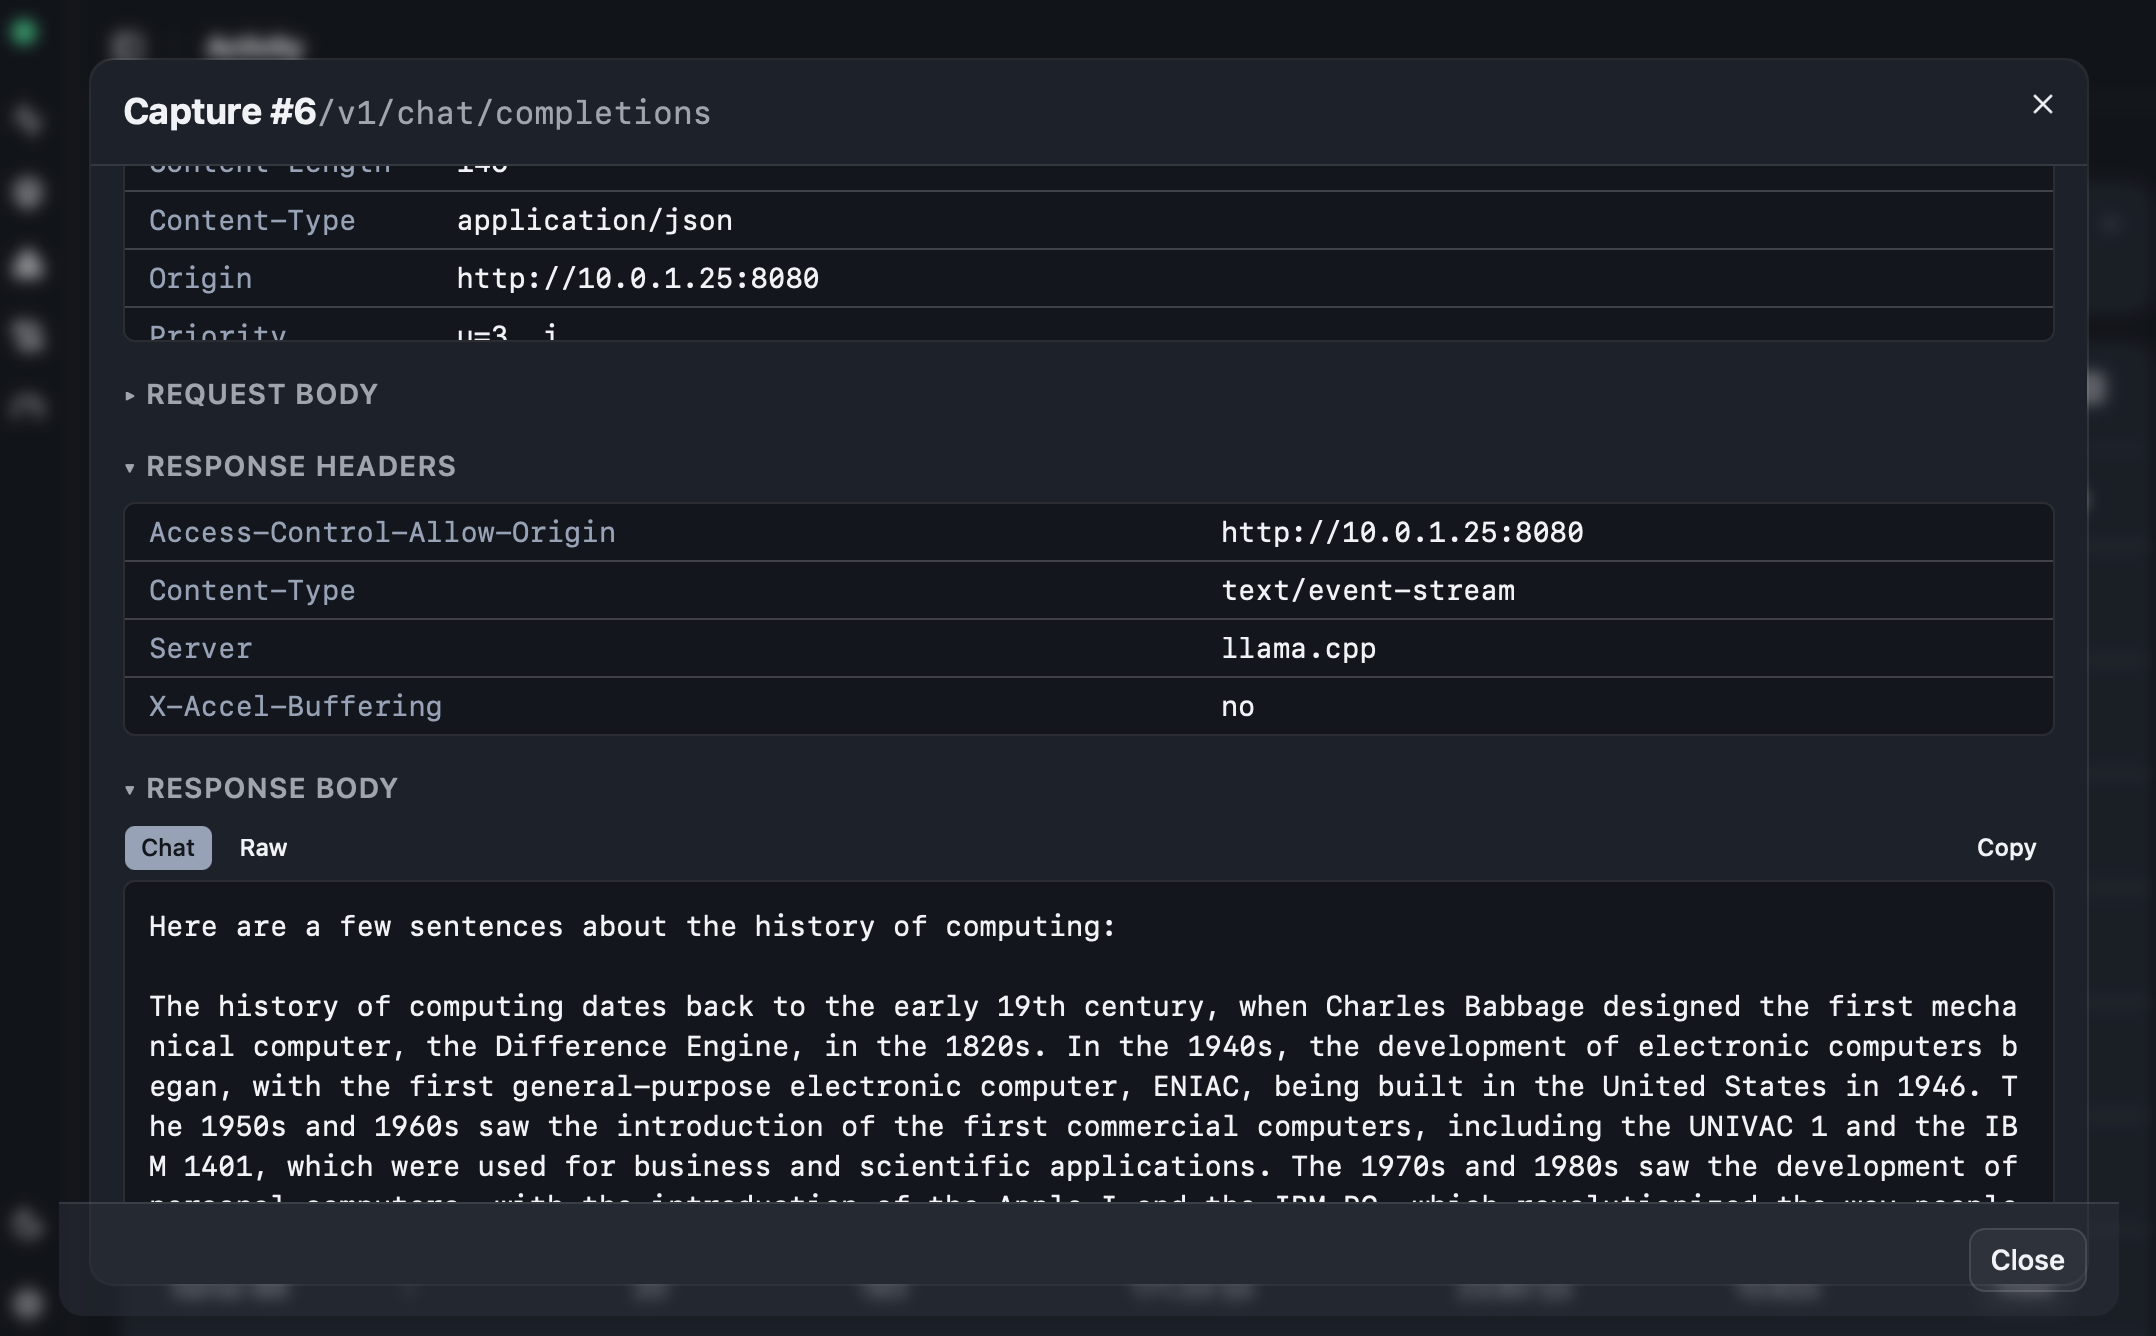The image size is (2156, 1336).
Task: Select the text/event-stream response value
Action: coord(1367,590)
